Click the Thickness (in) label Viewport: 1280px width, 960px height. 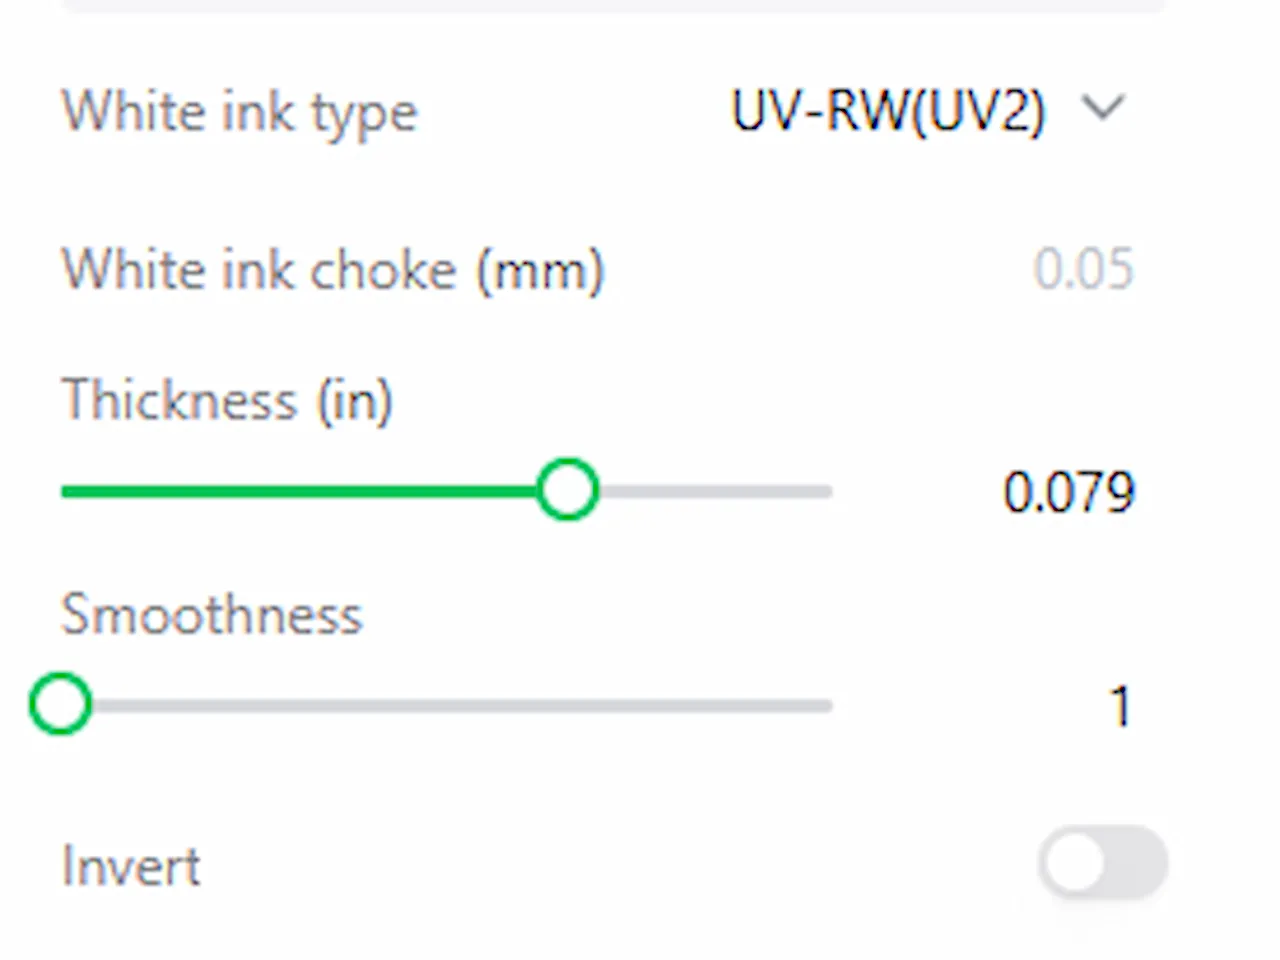tap(227, 401)
